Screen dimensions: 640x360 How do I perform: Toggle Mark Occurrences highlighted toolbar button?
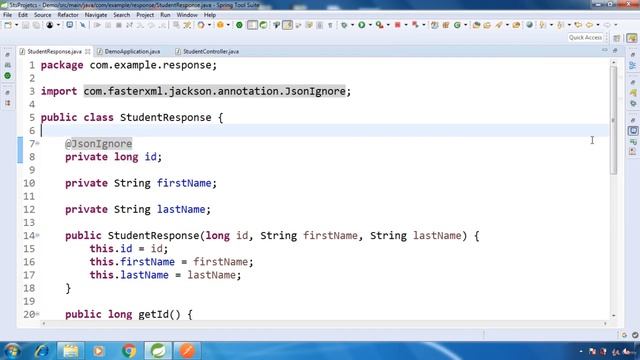pyautogui.click(x=287, y=25)
